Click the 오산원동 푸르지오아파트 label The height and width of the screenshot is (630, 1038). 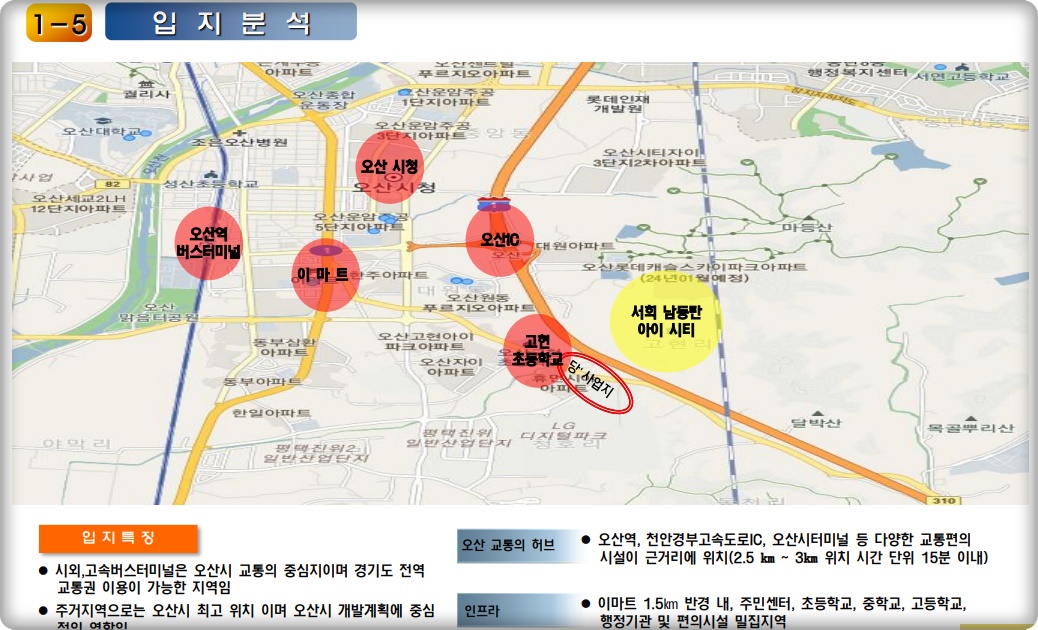coord(479,302)
